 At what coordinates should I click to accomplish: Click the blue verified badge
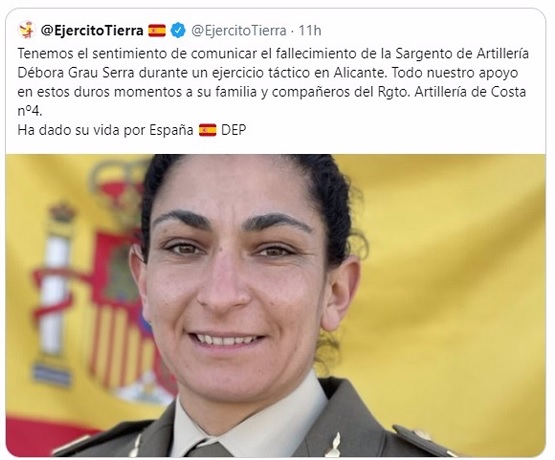click(178, 30)
